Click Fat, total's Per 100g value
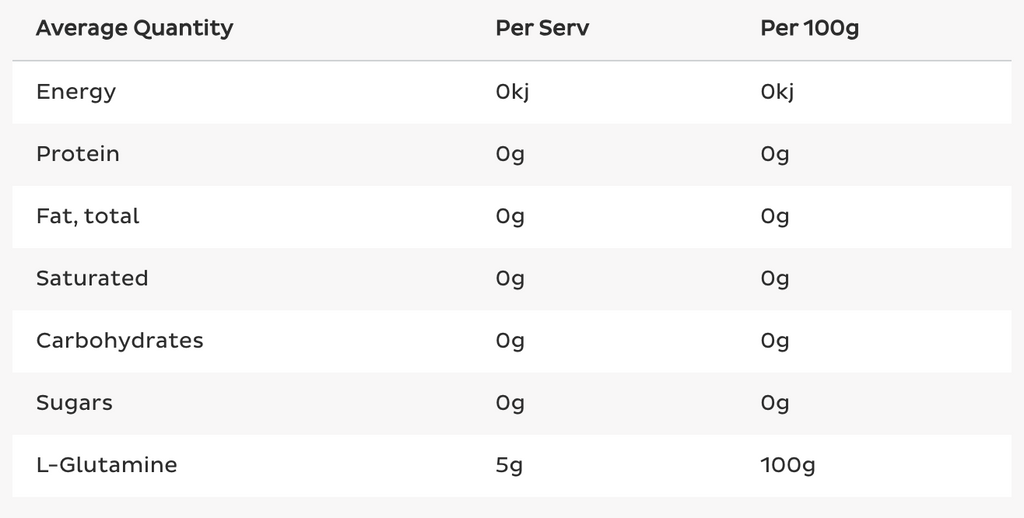The width and height of the screenshot is (1024, 518). 775,216
